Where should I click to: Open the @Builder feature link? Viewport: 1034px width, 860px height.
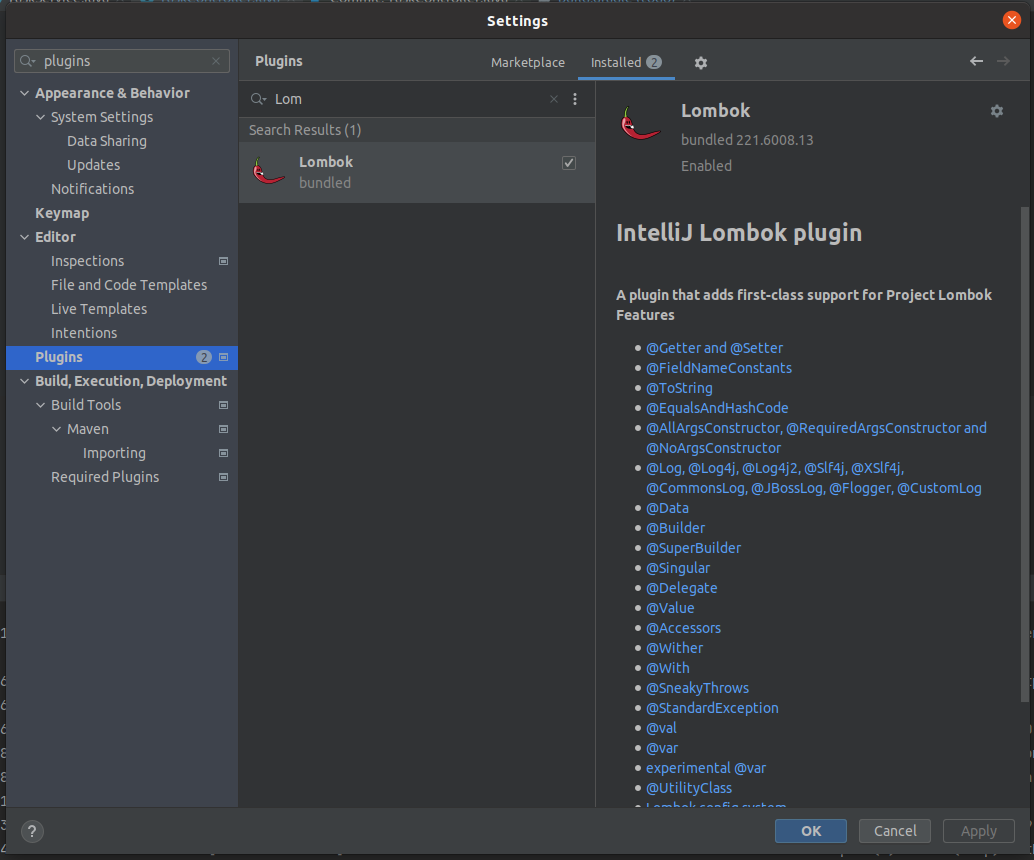coord(675,527)
